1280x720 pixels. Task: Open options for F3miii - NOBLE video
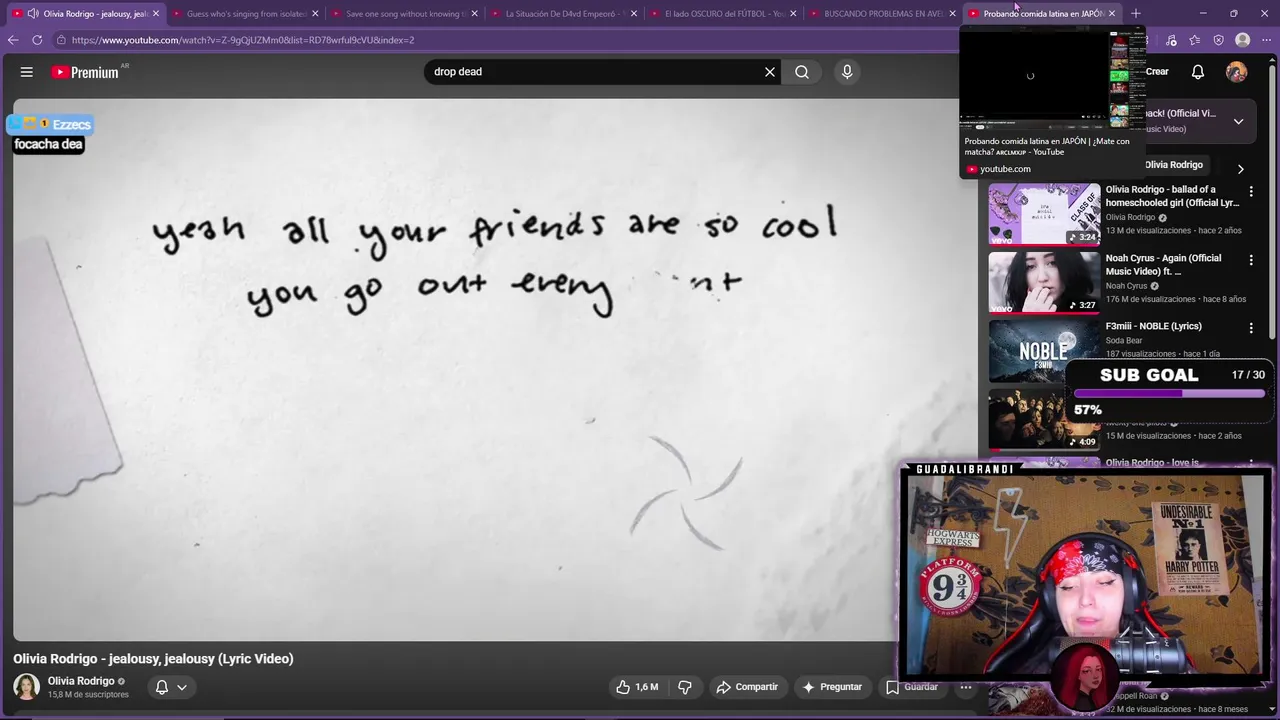(x=1250, y=328)
